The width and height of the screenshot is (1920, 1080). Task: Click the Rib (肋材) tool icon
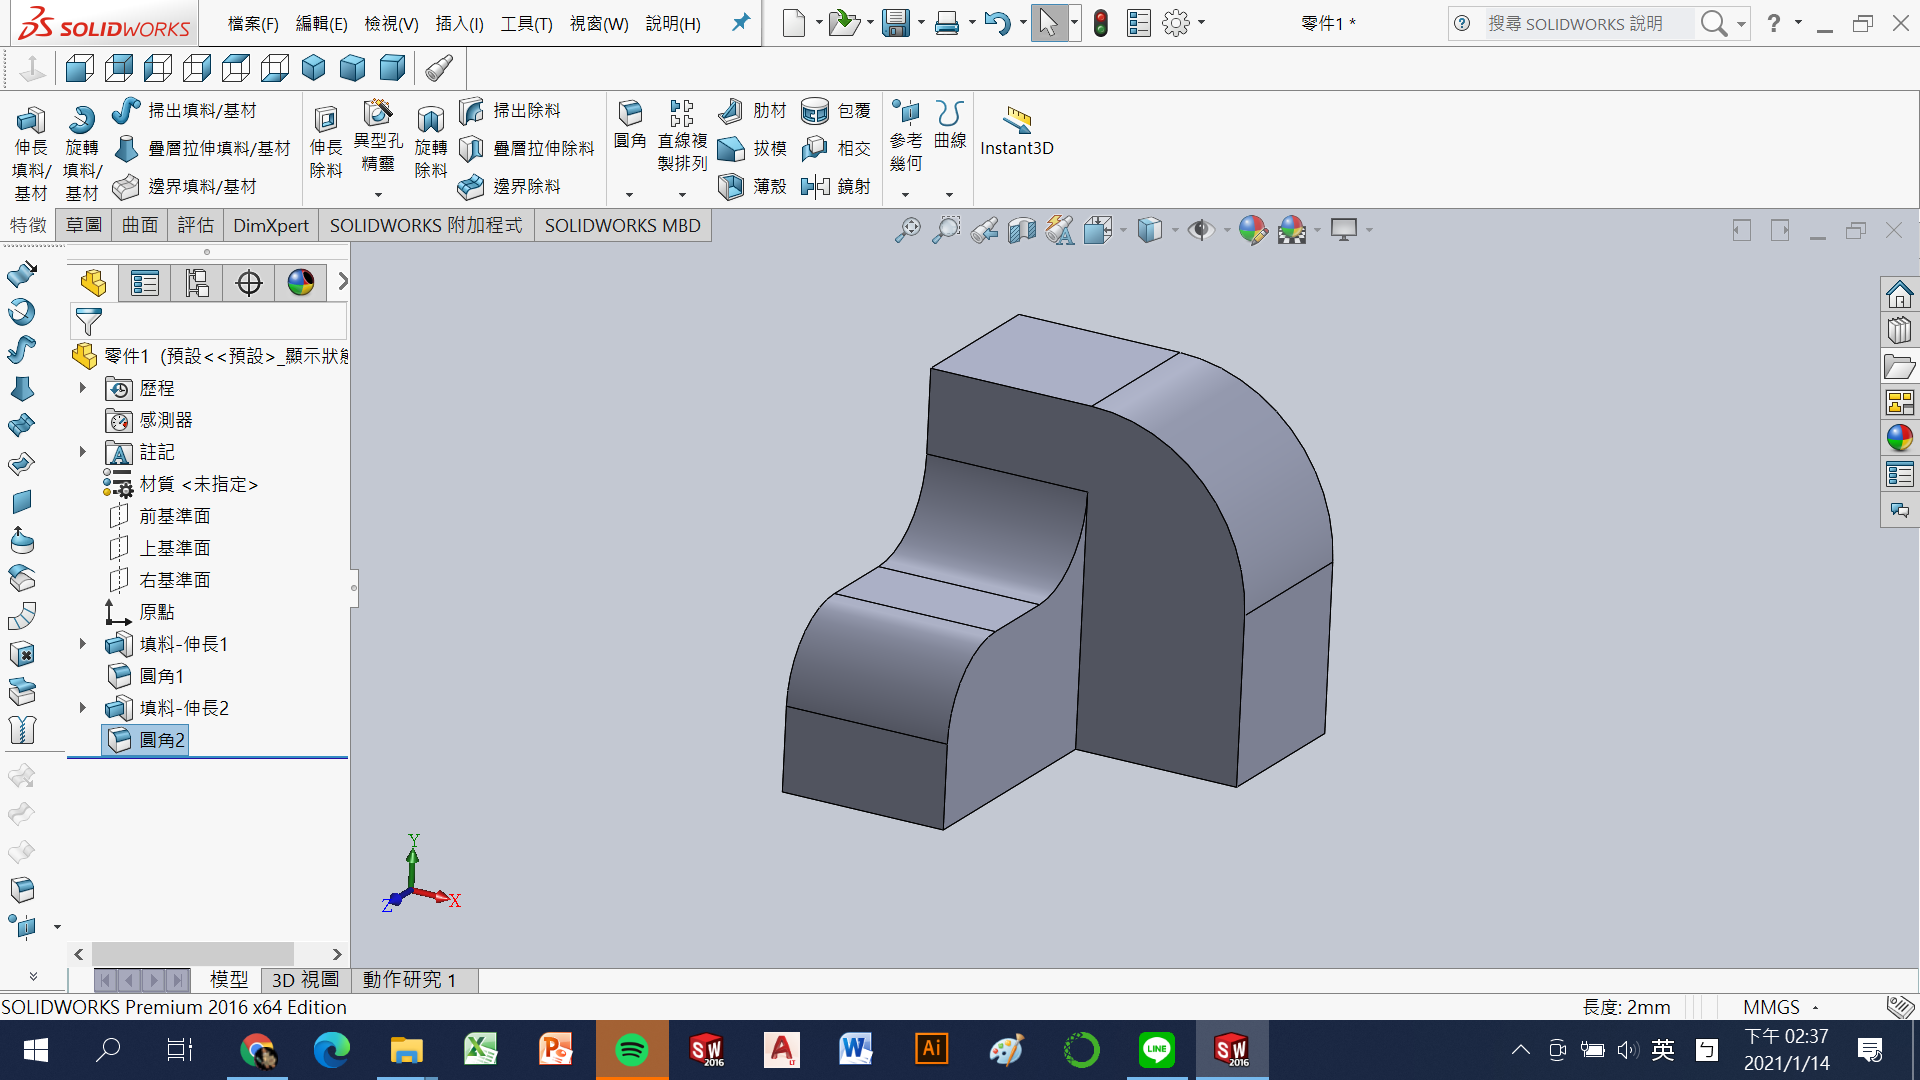coord(731,110)
